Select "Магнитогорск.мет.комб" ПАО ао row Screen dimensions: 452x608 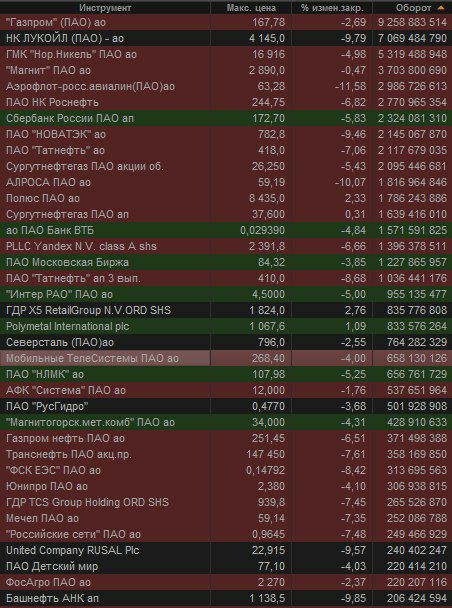(x=226, y=422)
